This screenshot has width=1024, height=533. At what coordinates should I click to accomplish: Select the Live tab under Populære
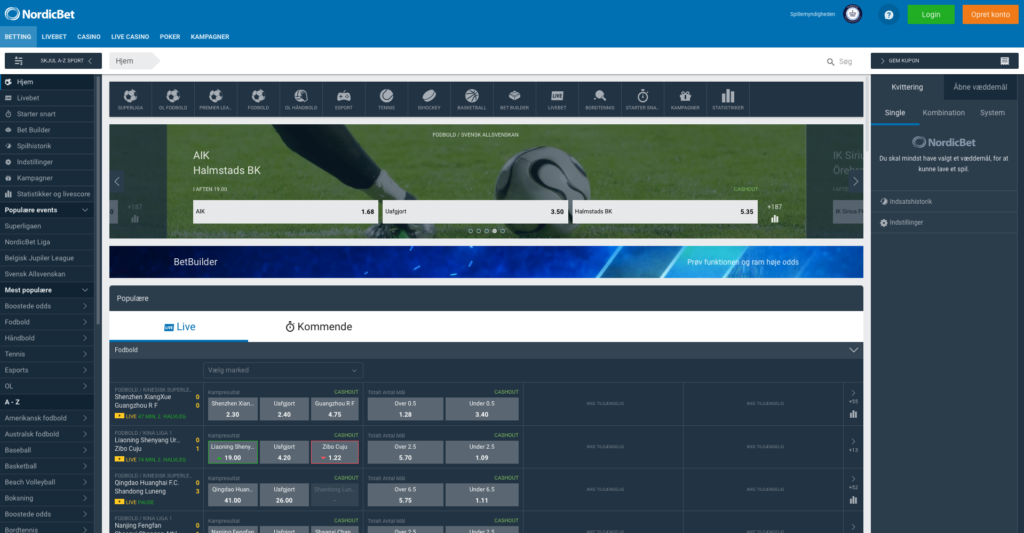pyautogui.click(x=179, y=327)
